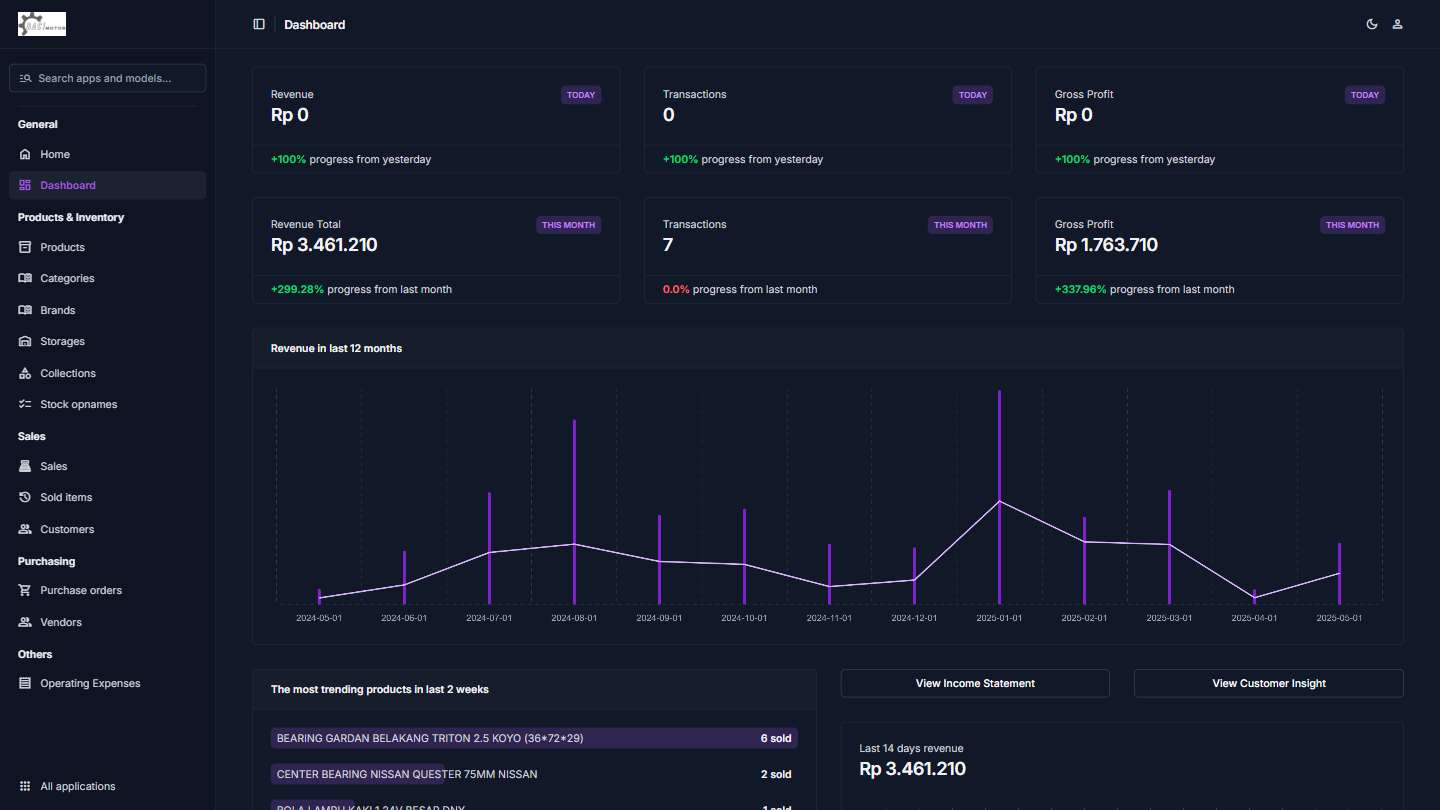Click the Categories icon

25,278
